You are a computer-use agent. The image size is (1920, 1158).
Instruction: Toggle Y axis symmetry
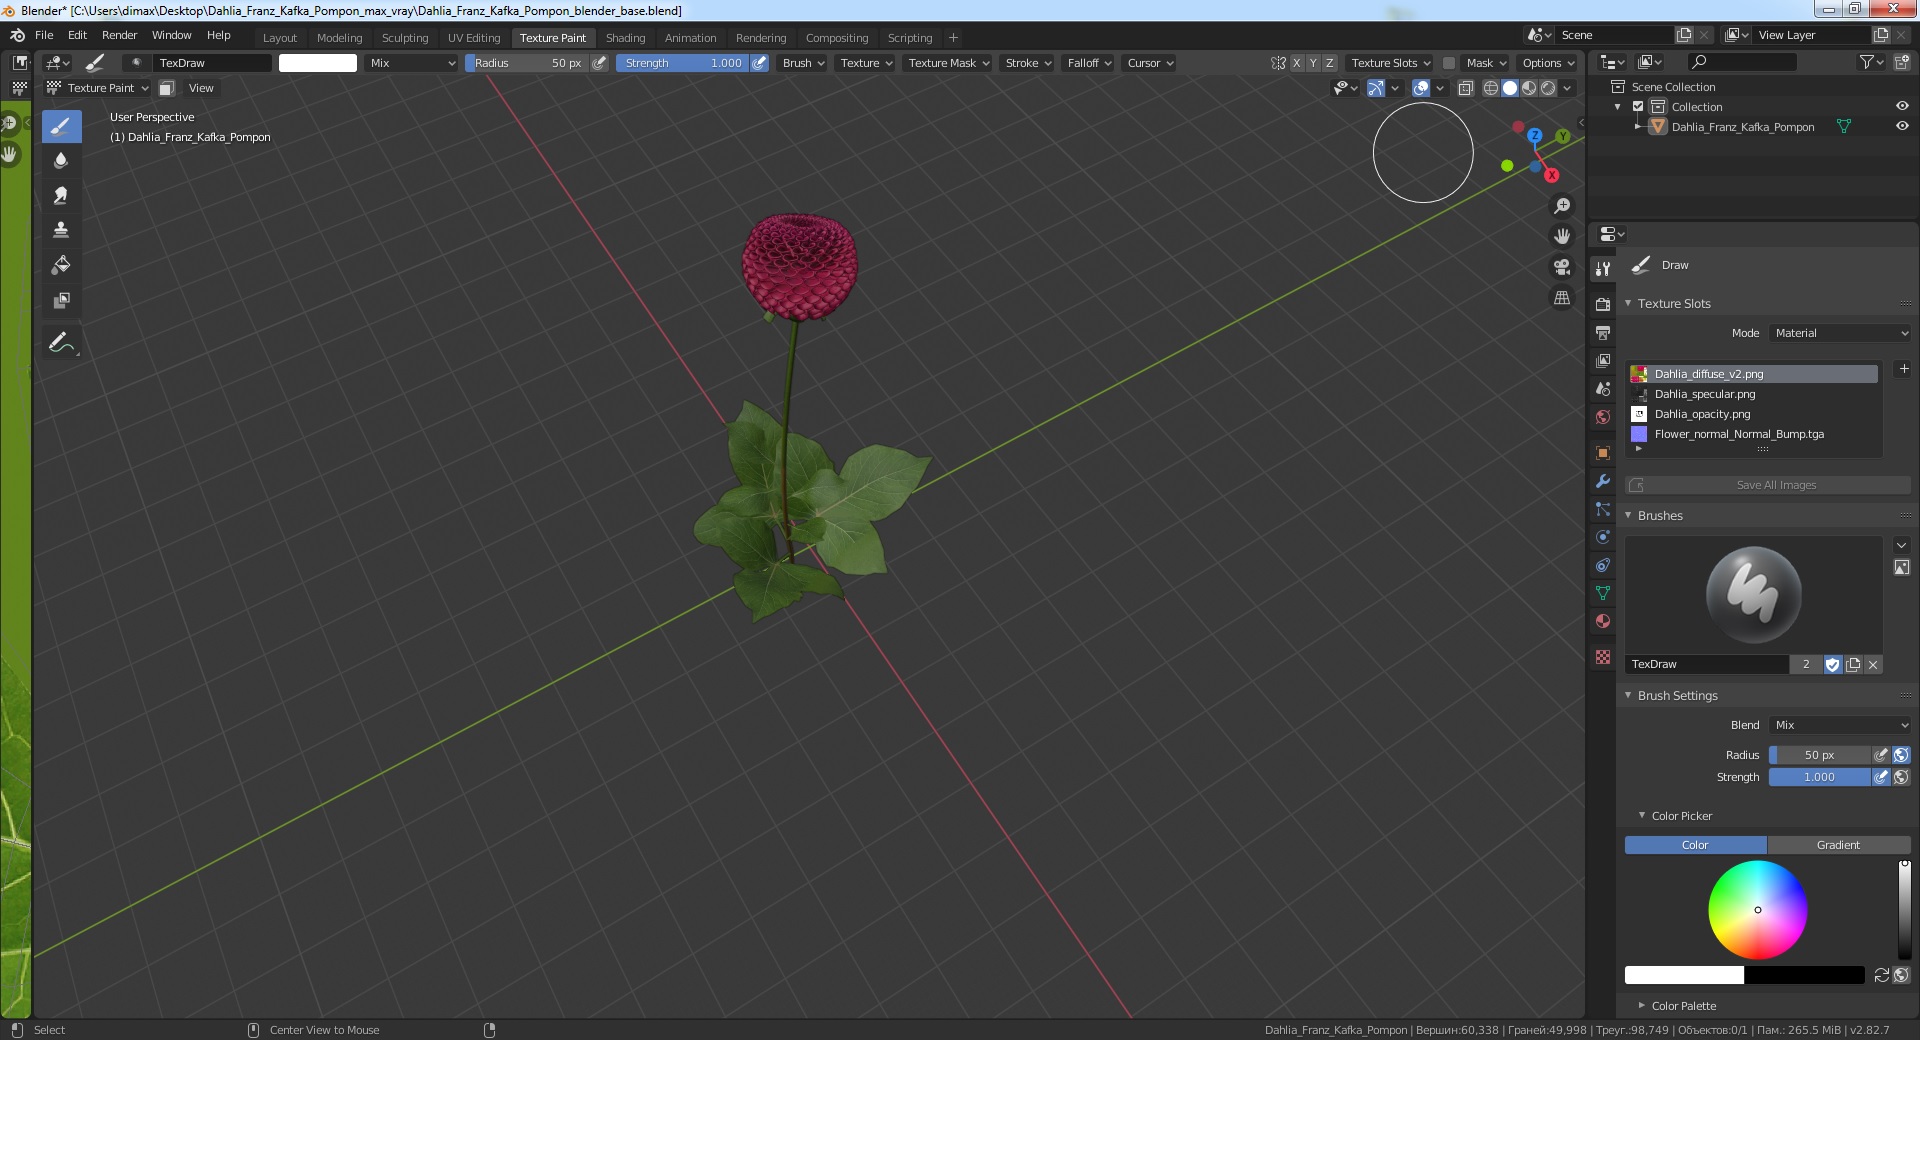pos(1313,63)
